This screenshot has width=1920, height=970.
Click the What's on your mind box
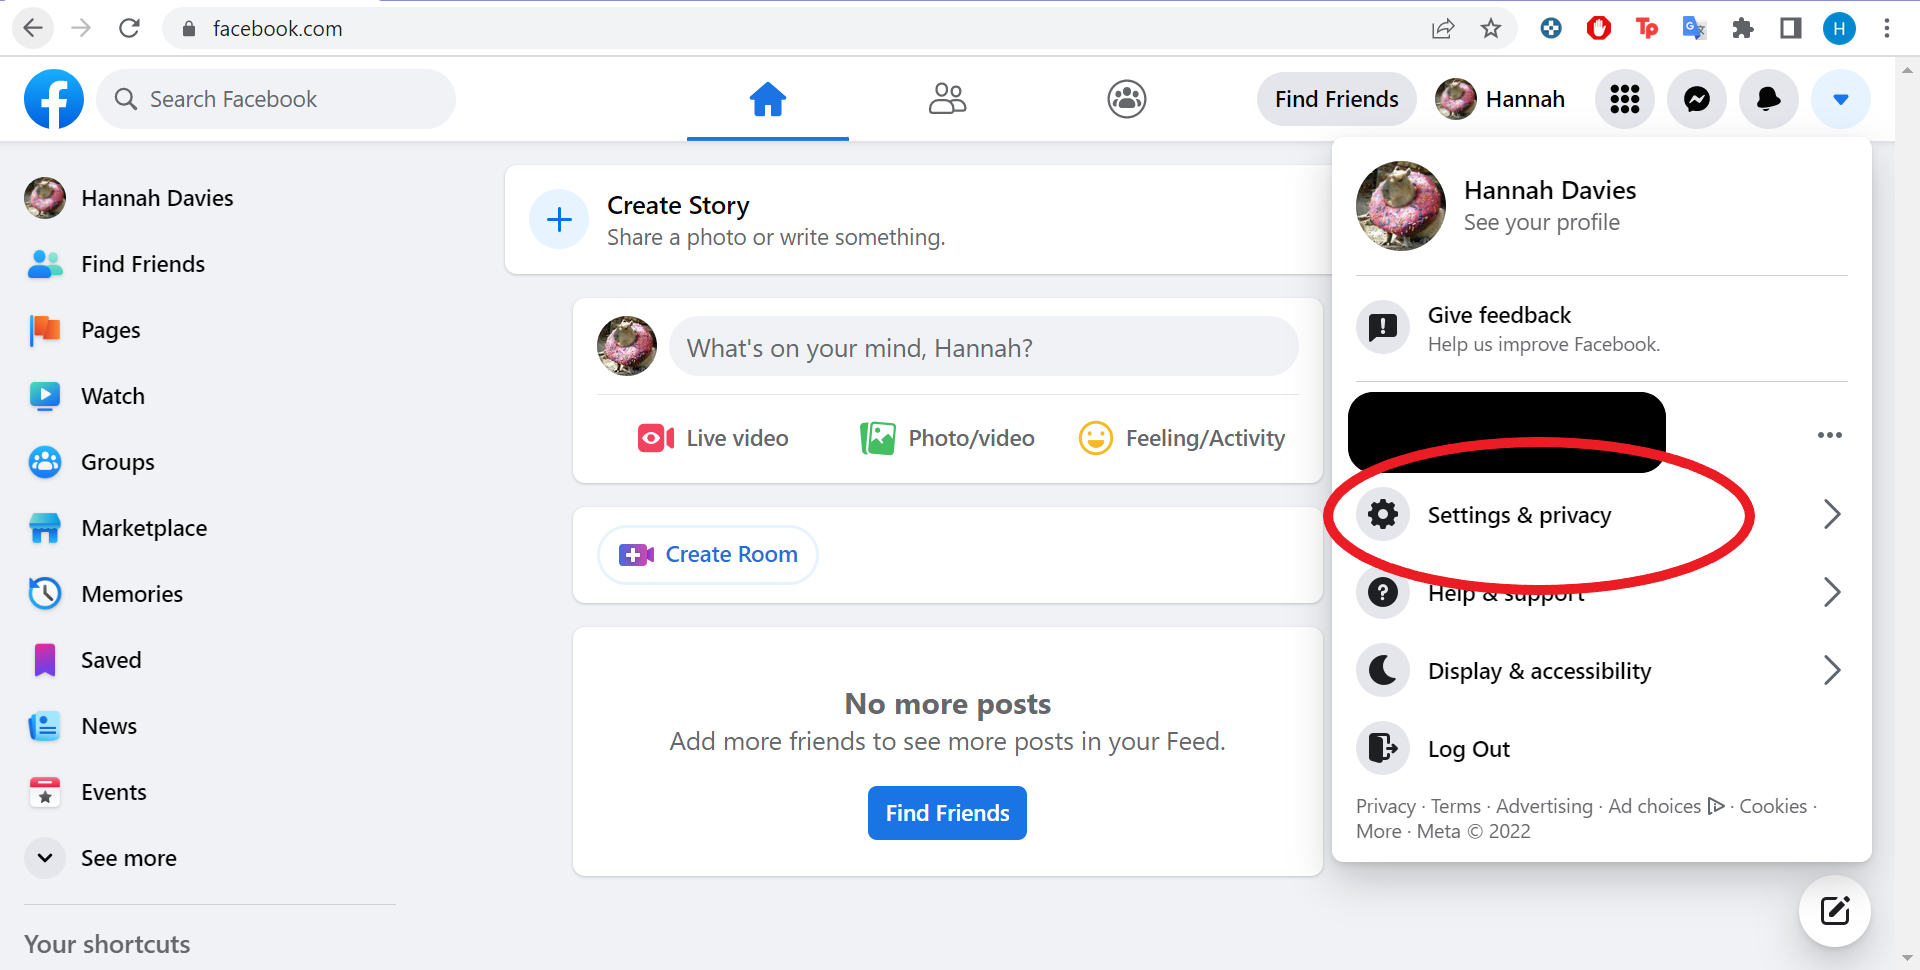[984, 347]
